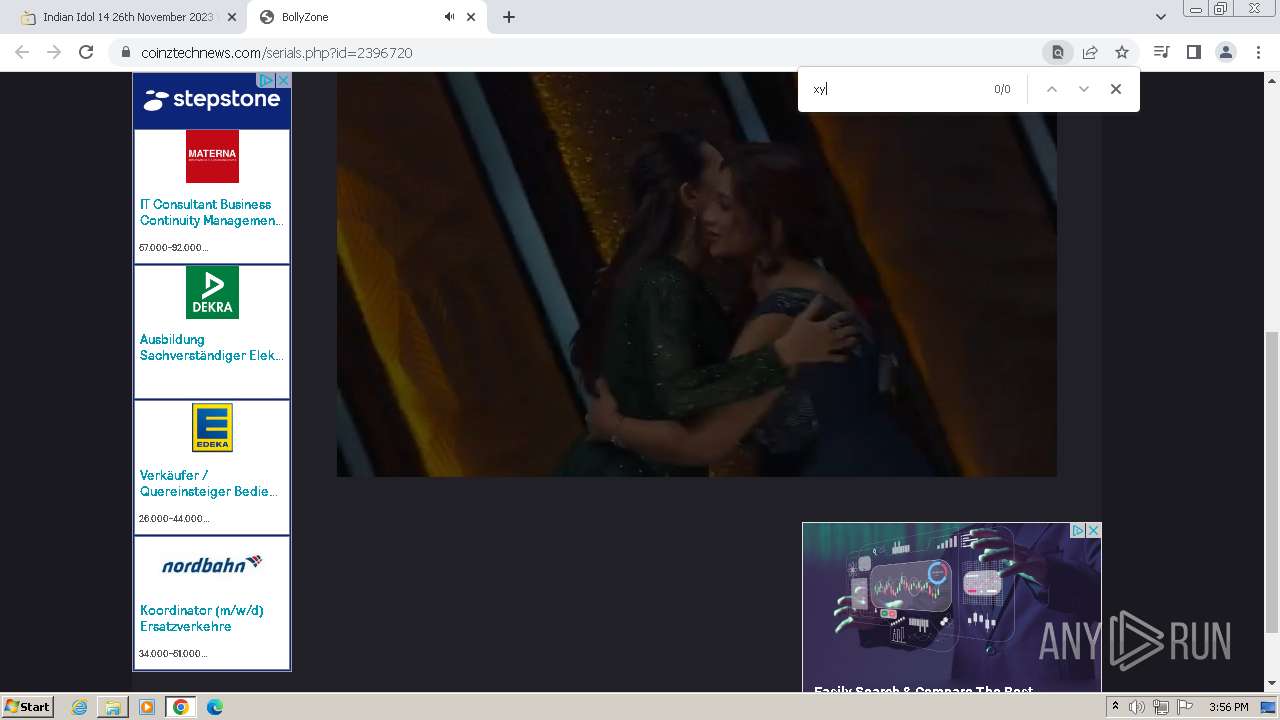Open a new tab
Image resolution: width=1280 pixels, height=720 pixels.
tap(509, 17)
